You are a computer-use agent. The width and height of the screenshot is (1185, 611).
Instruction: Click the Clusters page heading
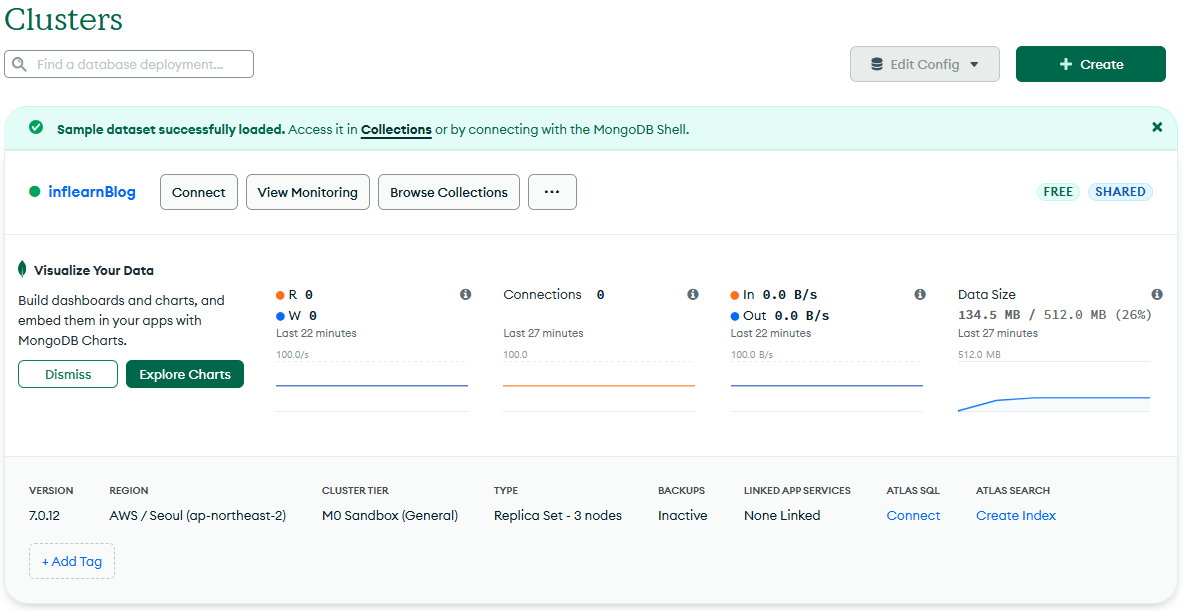click(x=63, y=19)
